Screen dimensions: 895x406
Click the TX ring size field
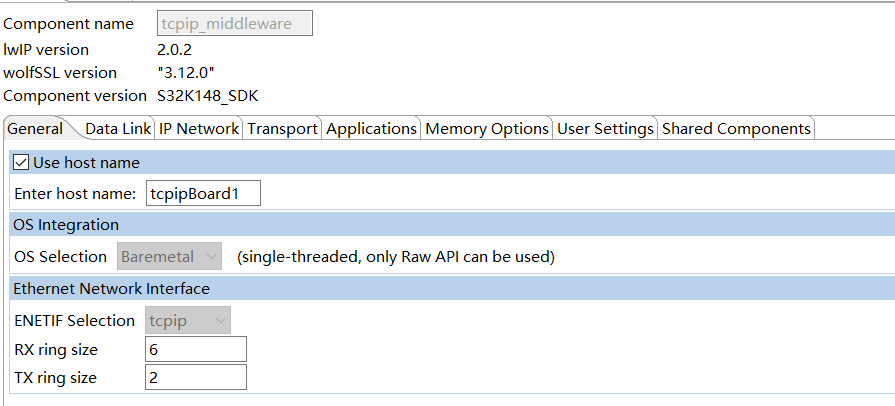[195, 378]
